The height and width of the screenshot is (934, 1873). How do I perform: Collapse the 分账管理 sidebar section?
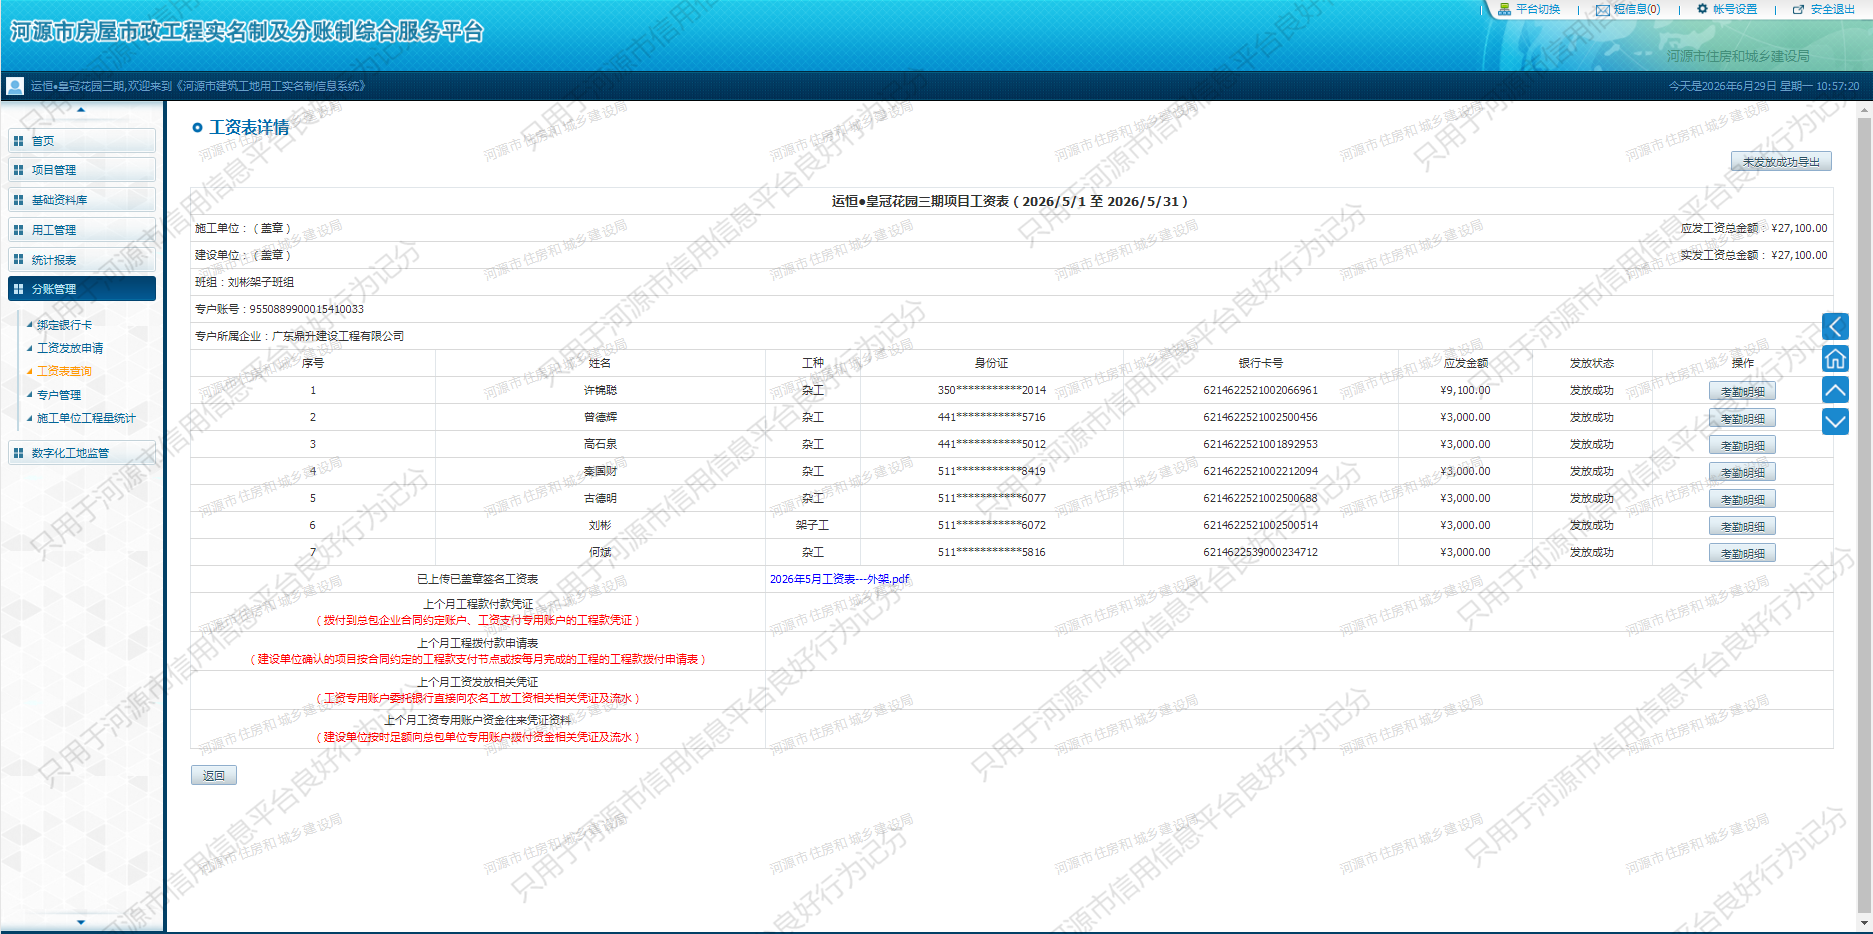coord(82,289)
